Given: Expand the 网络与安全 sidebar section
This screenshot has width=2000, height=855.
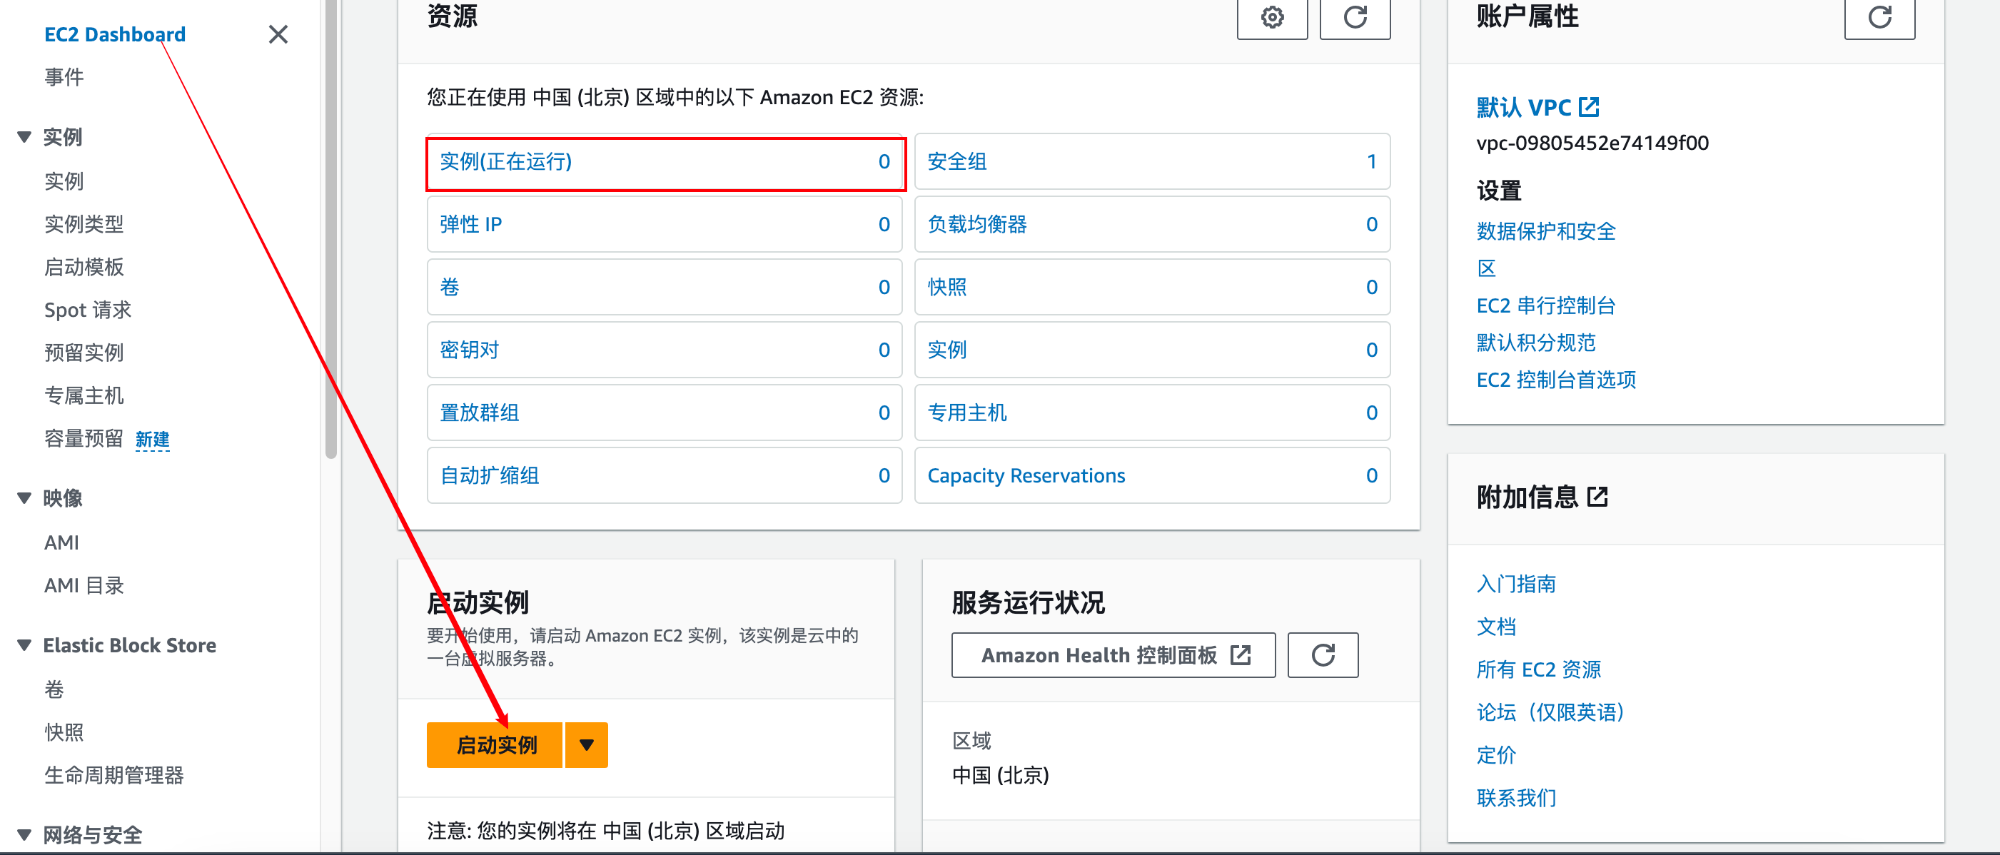Looking at the screenshot, I should coord(25,834).
